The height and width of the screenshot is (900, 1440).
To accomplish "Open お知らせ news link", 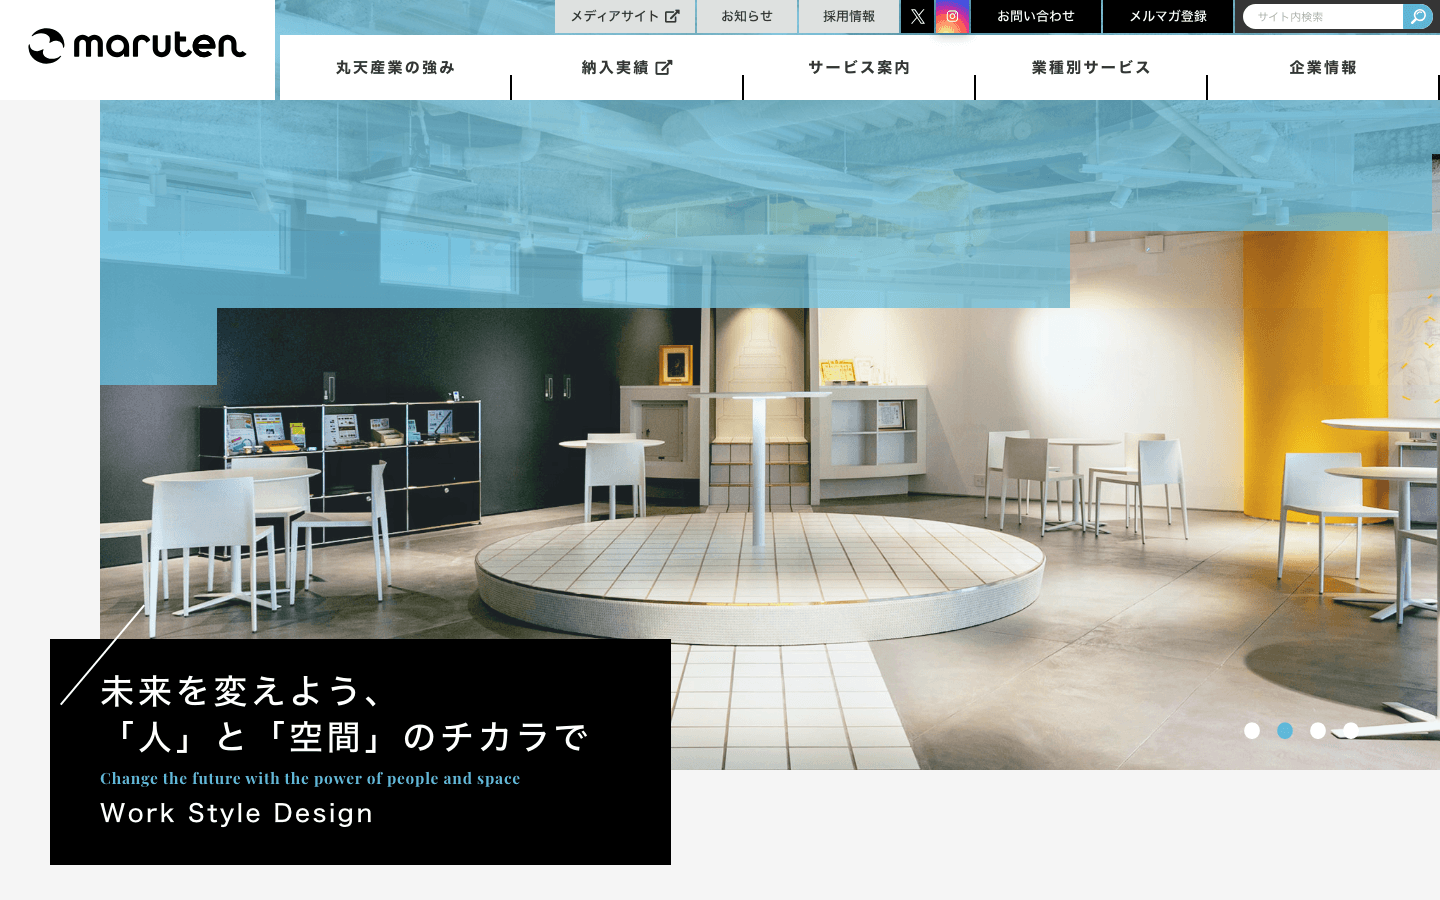I will pos(747,16).
